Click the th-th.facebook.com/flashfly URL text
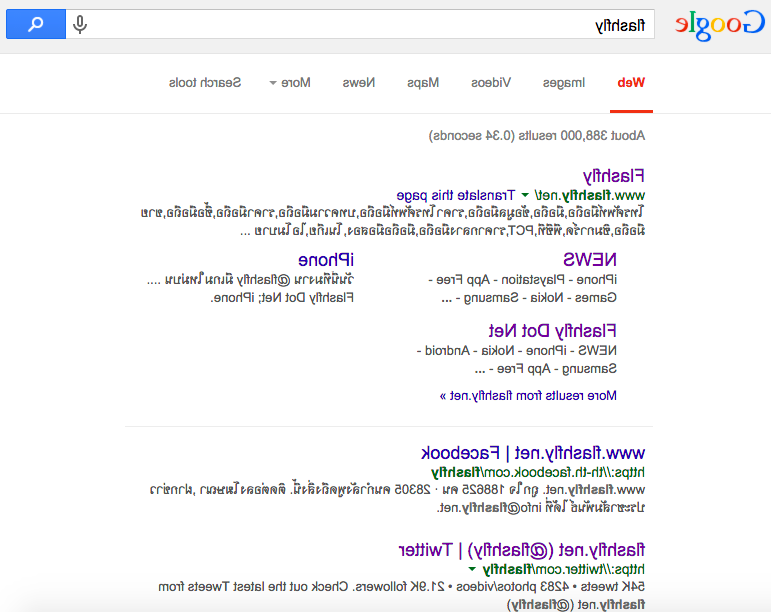Screen dimensions: 771x612 [x=538, y=472]
